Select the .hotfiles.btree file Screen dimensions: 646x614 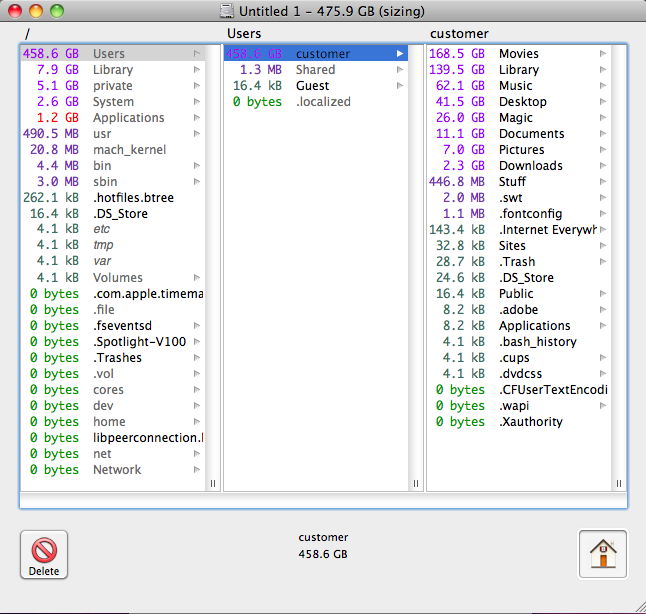pyautogui.click(x=112, y=198)
